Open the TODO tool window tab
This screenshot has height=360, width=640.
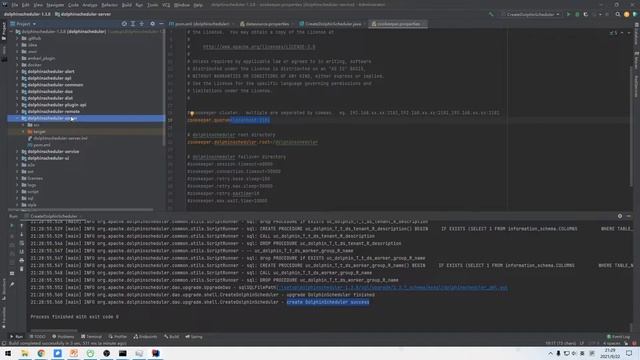[37, 337]
